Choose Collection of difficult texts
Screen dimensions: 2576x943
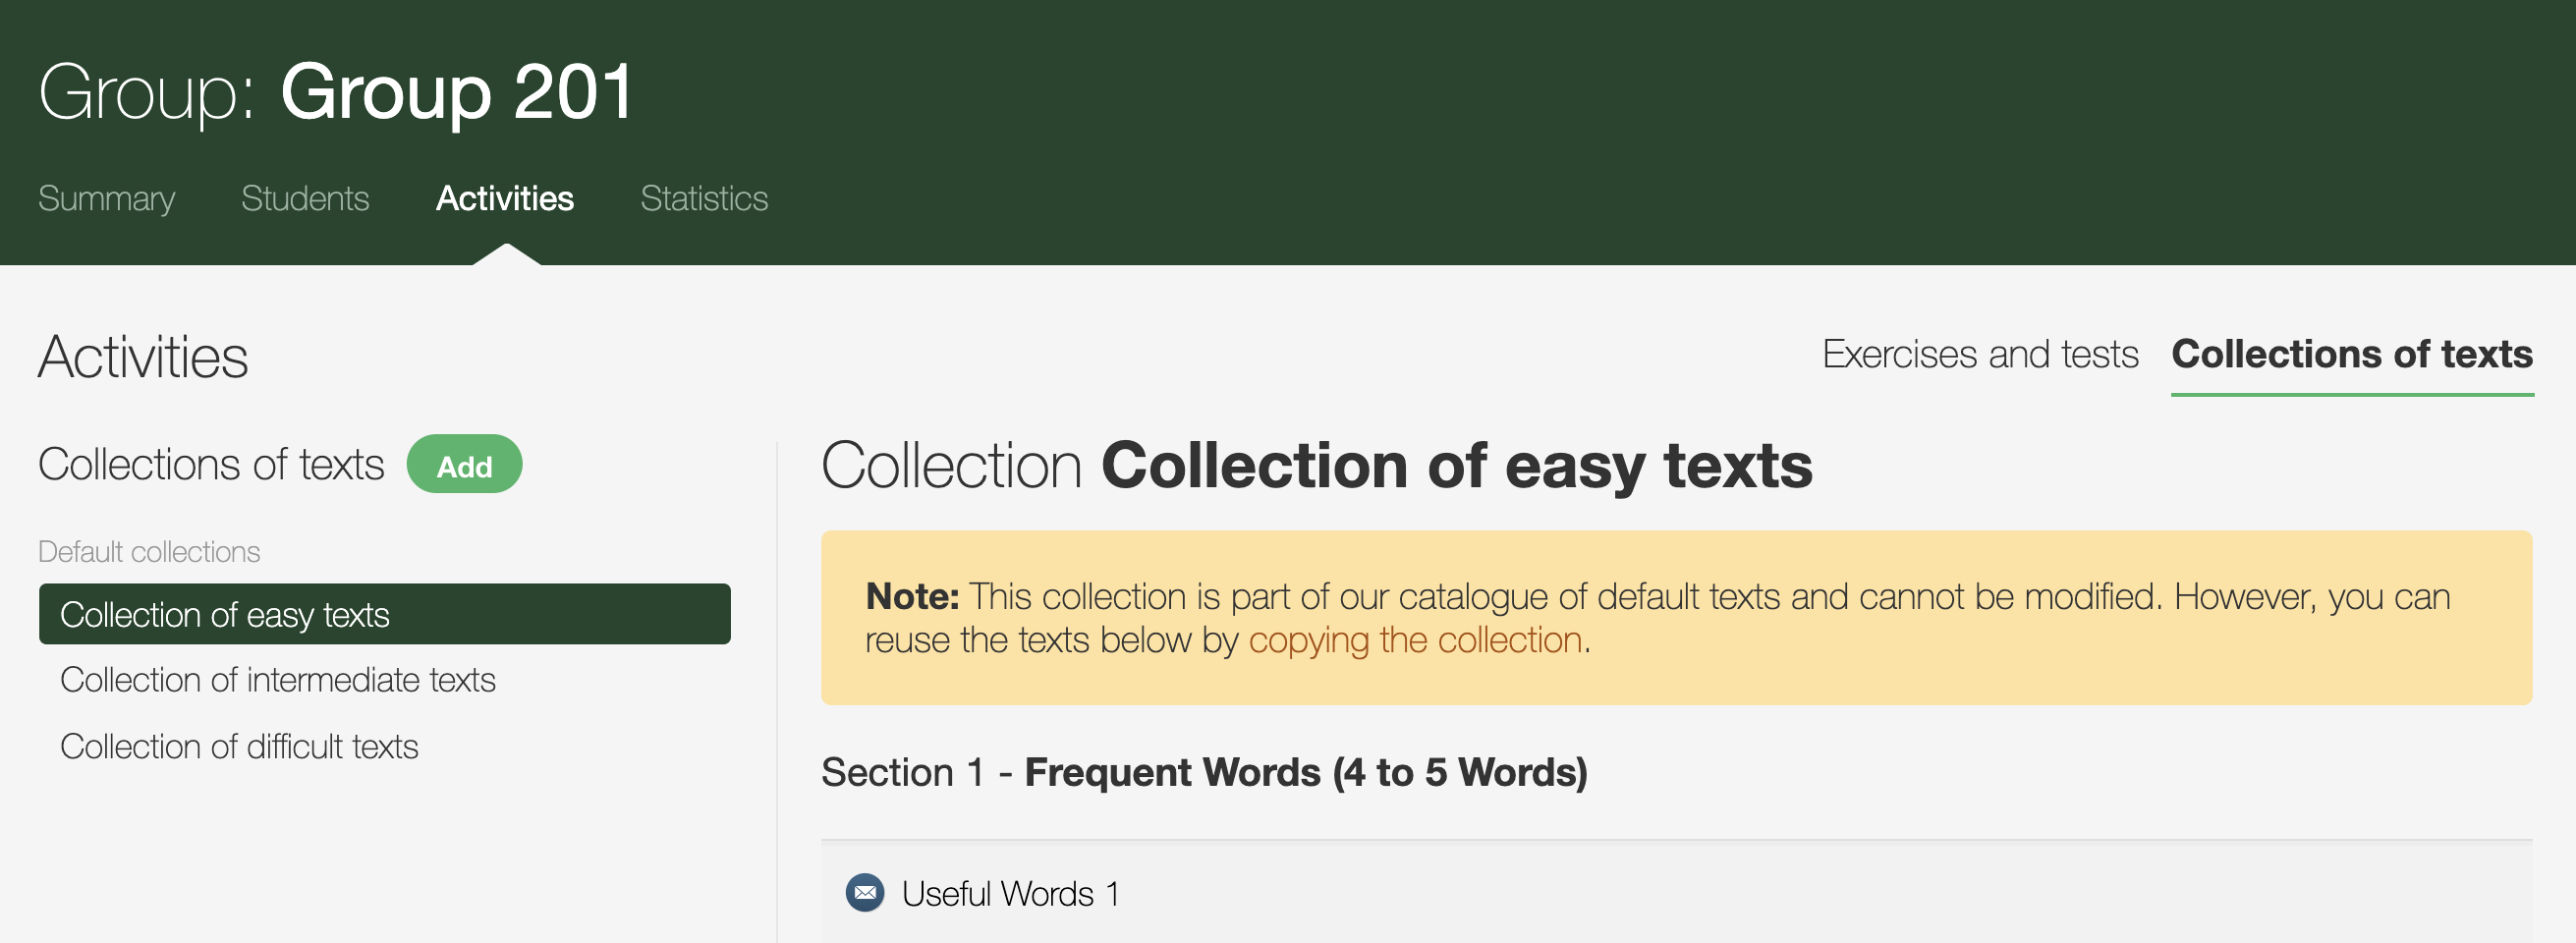click(x=239, y=746)
